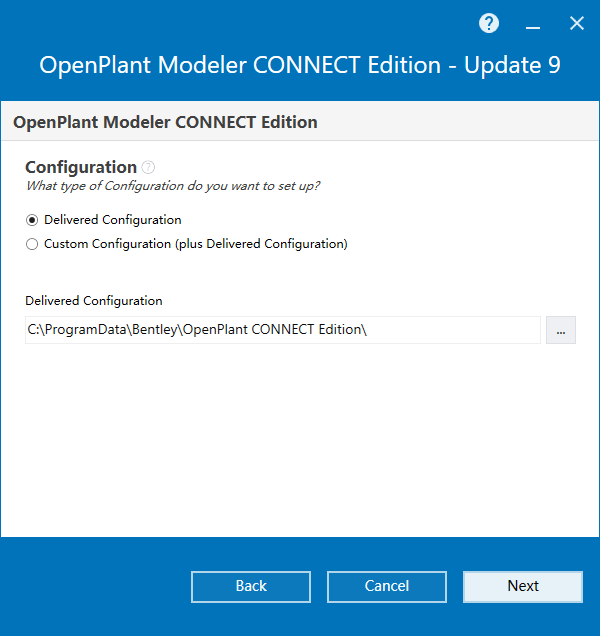Click the Delivered Configuration radio label text
Screen dimensions: 600x636
[x=113, y=220]
